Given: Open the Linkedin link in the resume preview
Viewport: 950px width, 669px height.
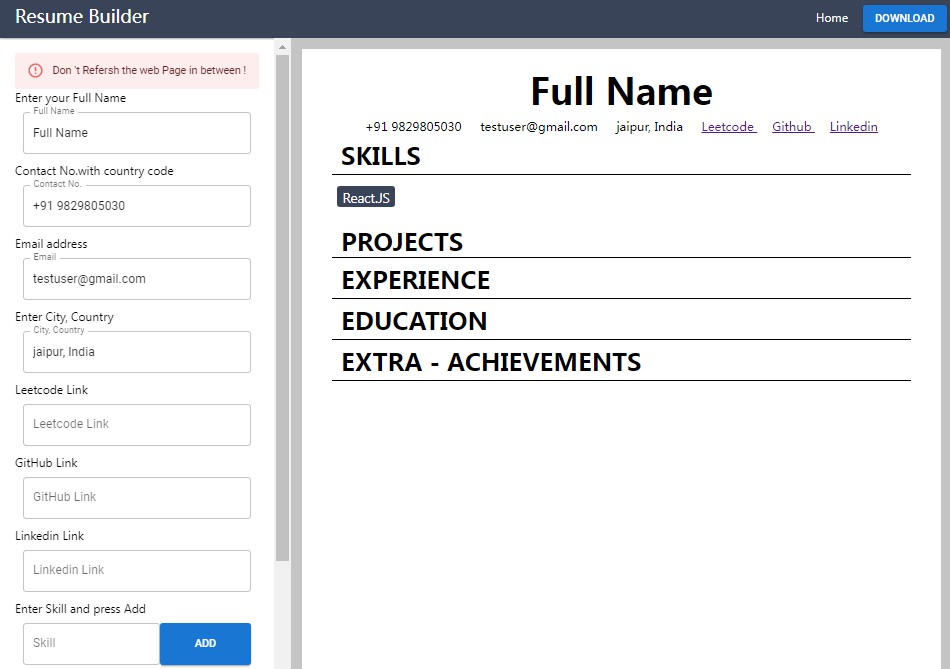Looking at the screenshot, I should pos(853,126).
